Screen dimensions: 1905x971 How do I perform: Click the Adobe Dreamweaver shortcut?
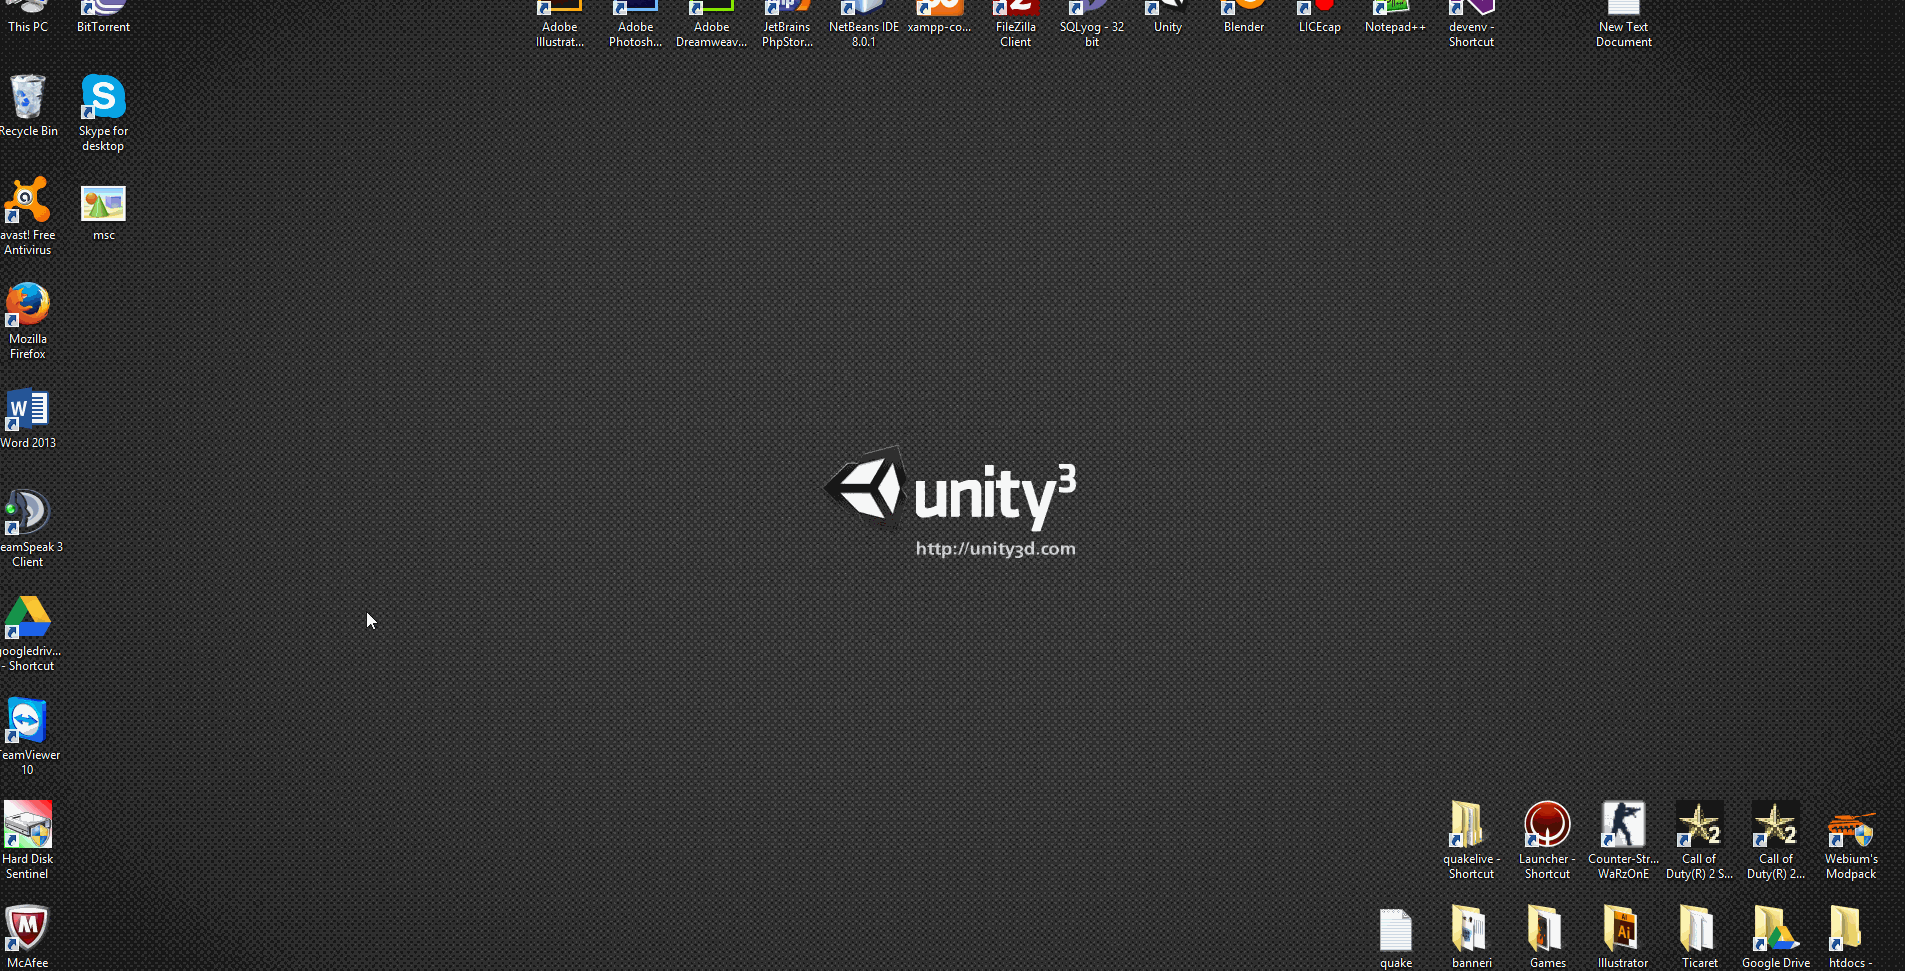(712, 24)
